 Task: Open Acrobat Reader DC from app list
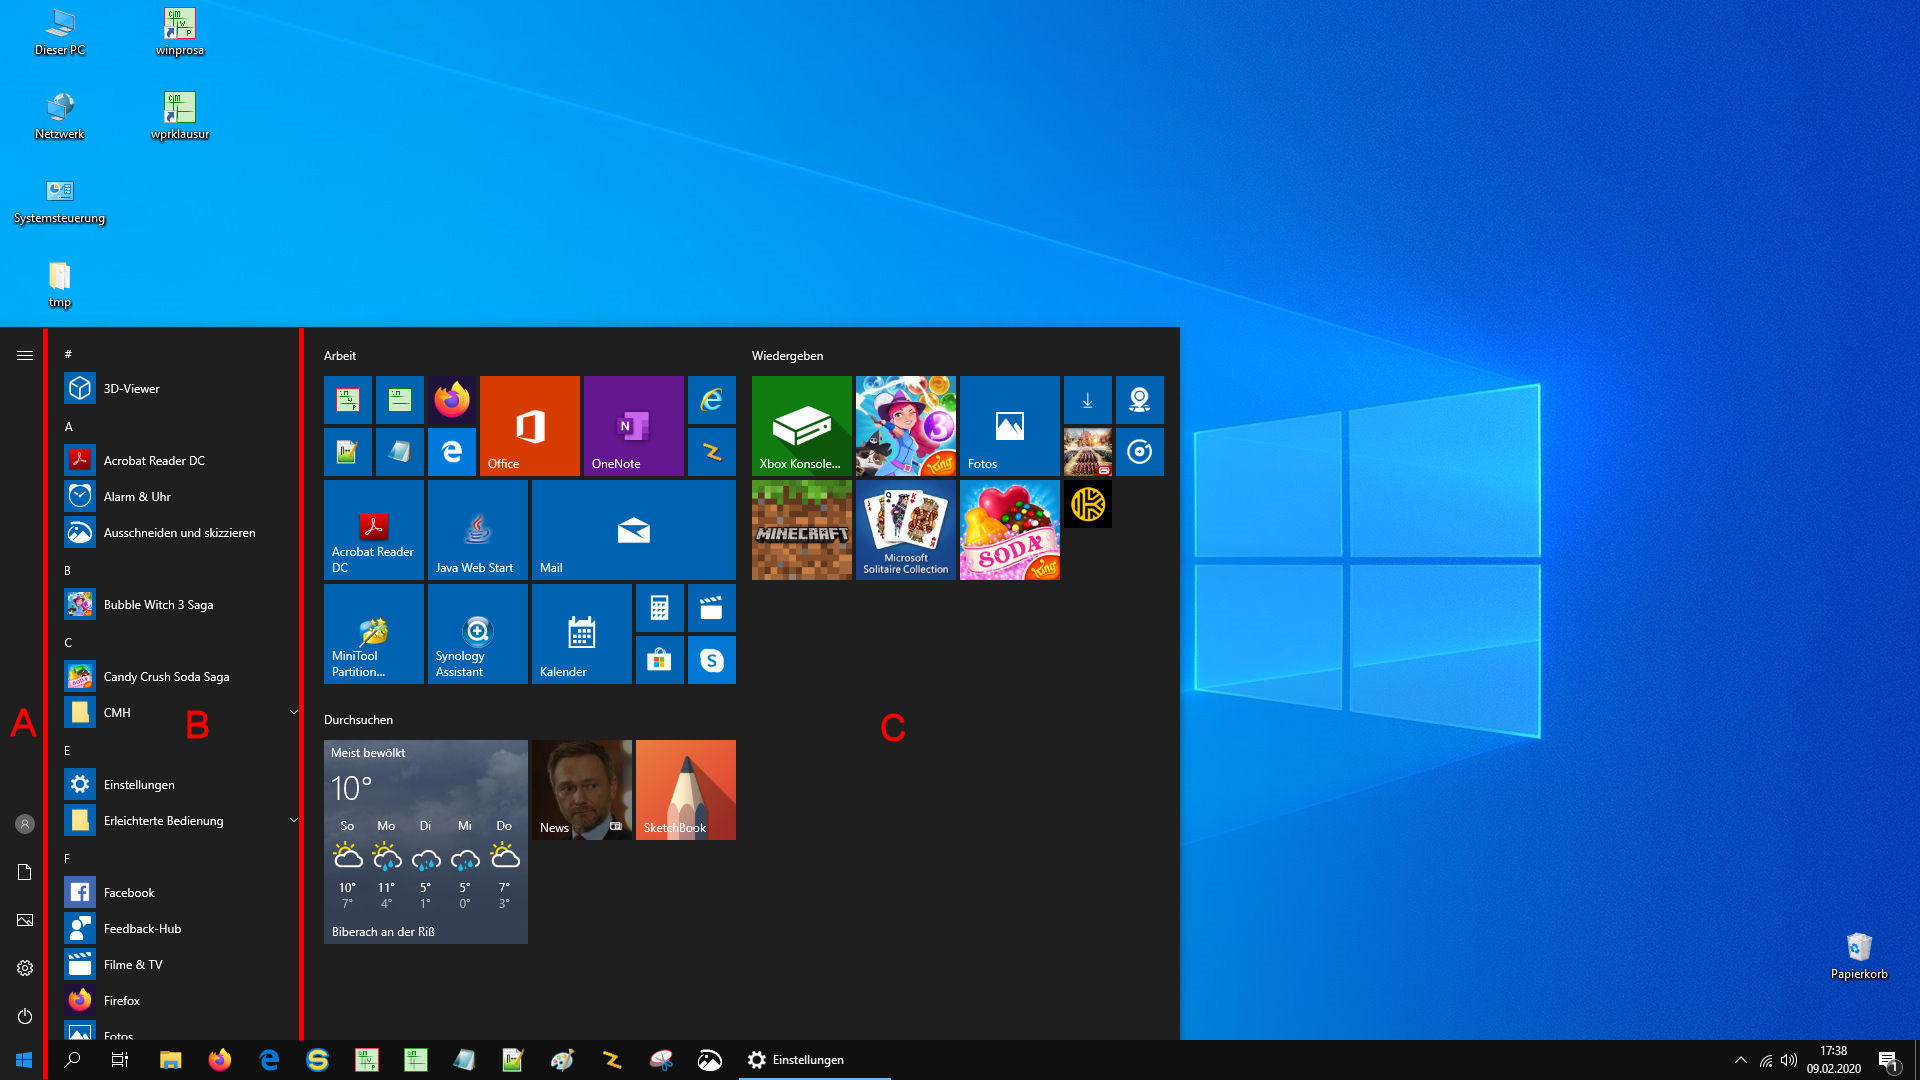tap(154, 460)
